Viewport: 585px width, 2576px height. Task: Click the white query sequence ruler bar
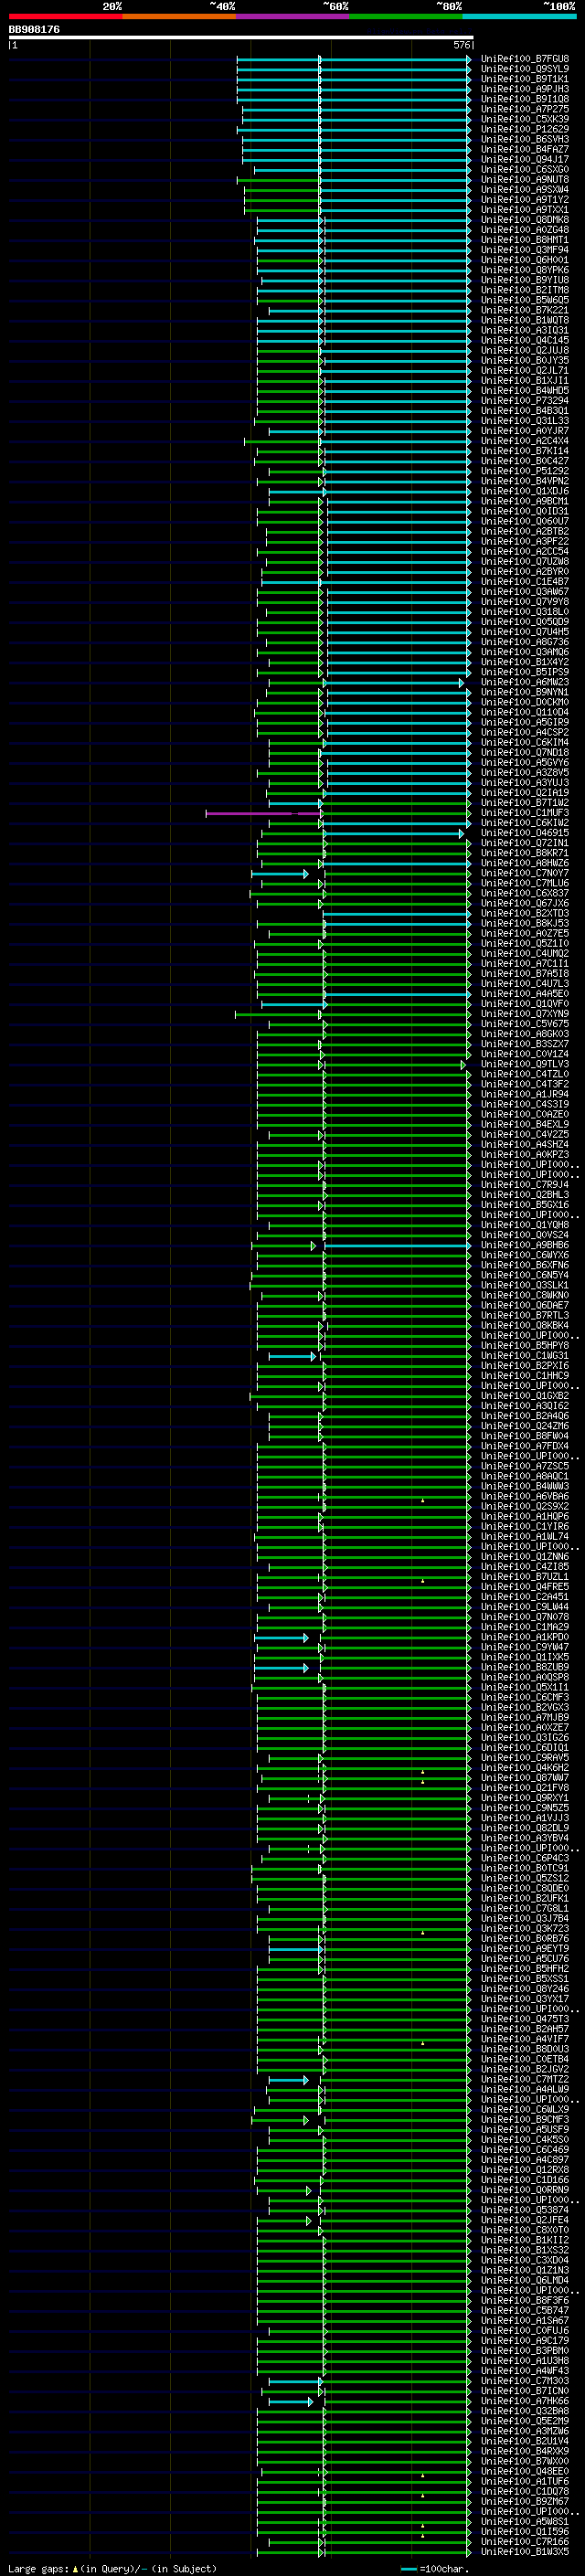coord(241,37)
